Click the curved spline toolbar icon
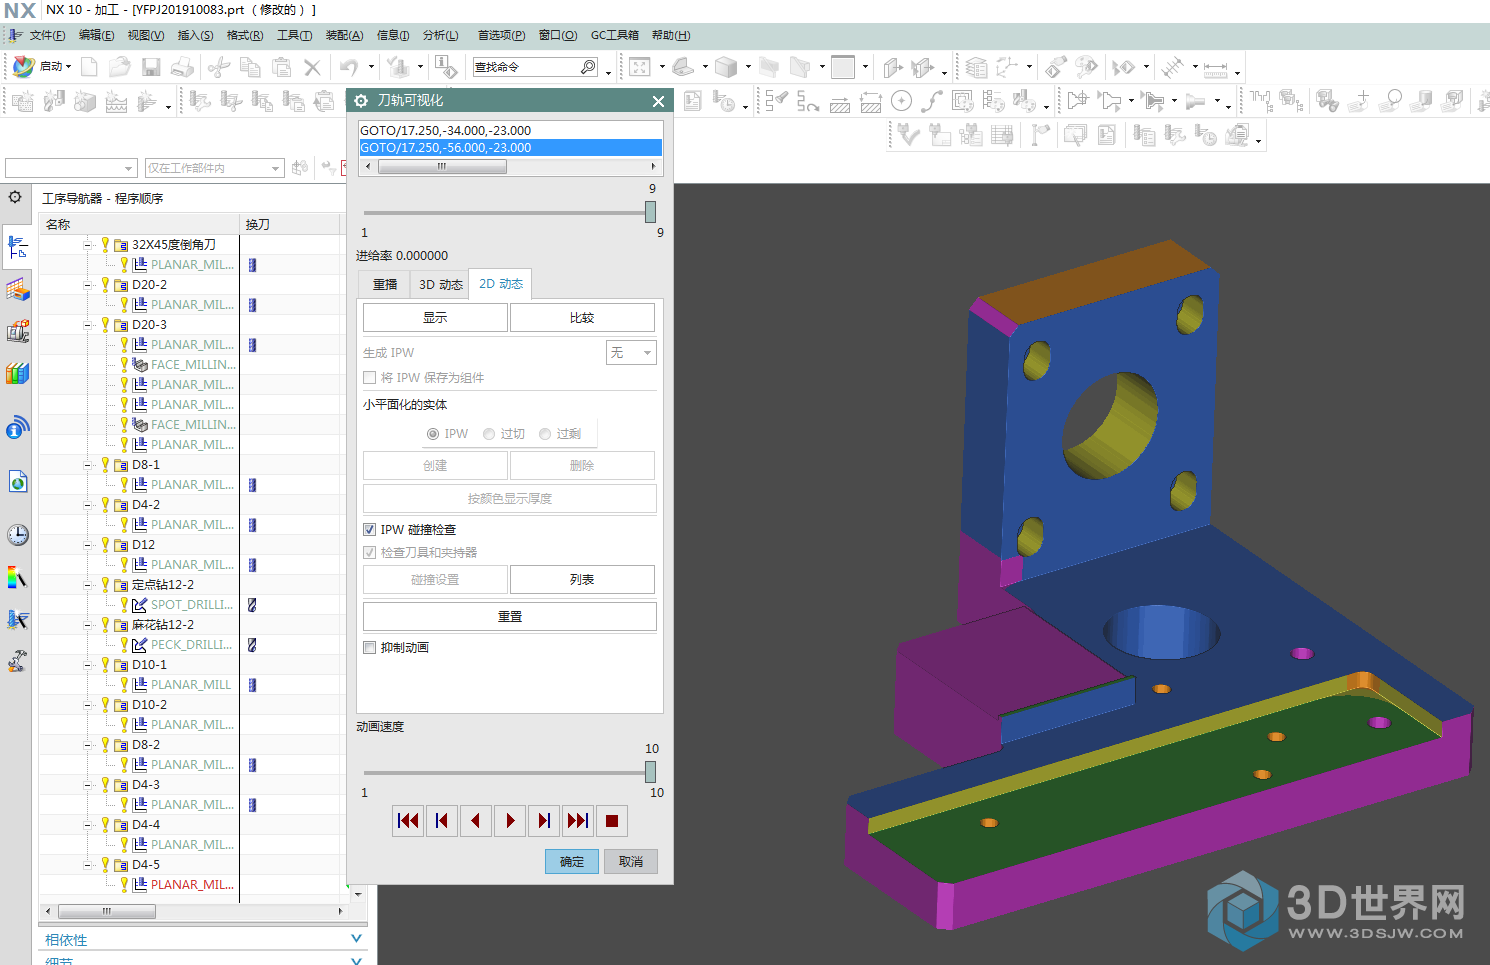The width and height of the screenshot is (1490, 965). [932, 101]
